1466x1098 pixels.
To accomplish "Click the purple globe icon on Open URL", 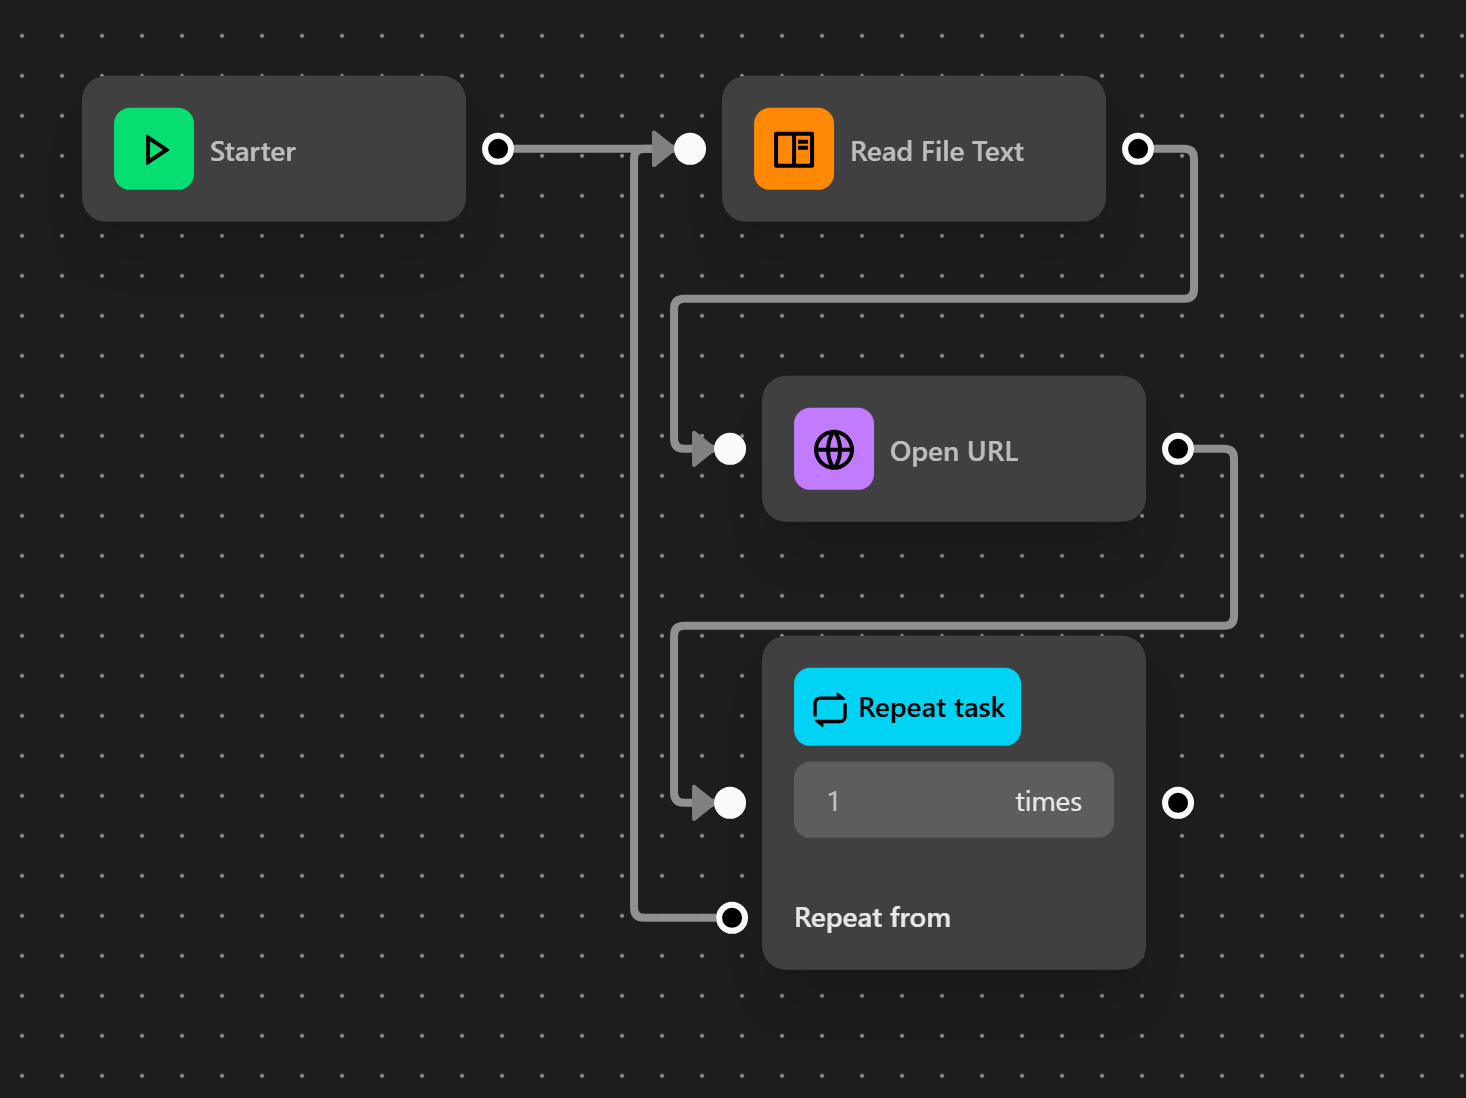I will point(834,449).
